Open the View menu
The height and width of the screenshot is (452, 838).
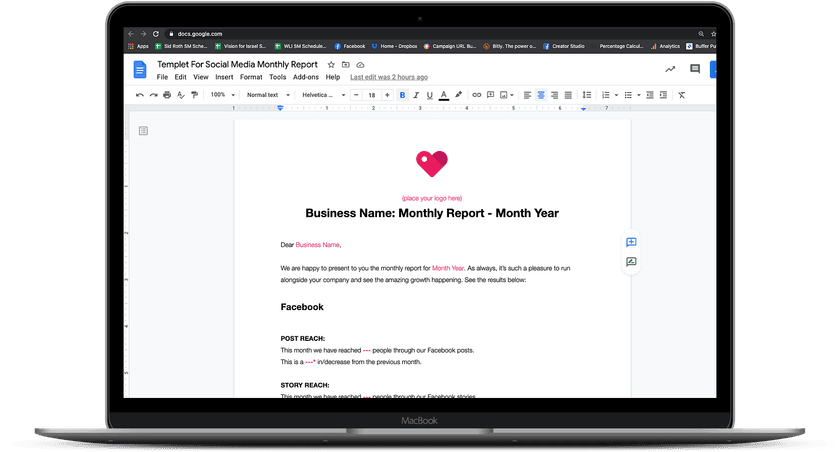[x=201, y=77]
